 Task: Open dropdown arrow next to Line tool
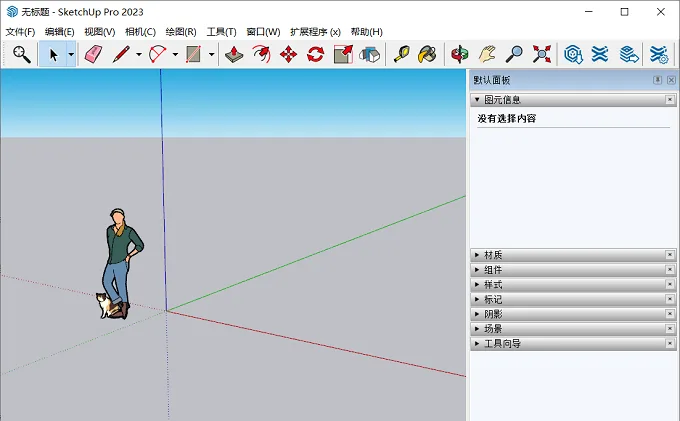point(139,55)
